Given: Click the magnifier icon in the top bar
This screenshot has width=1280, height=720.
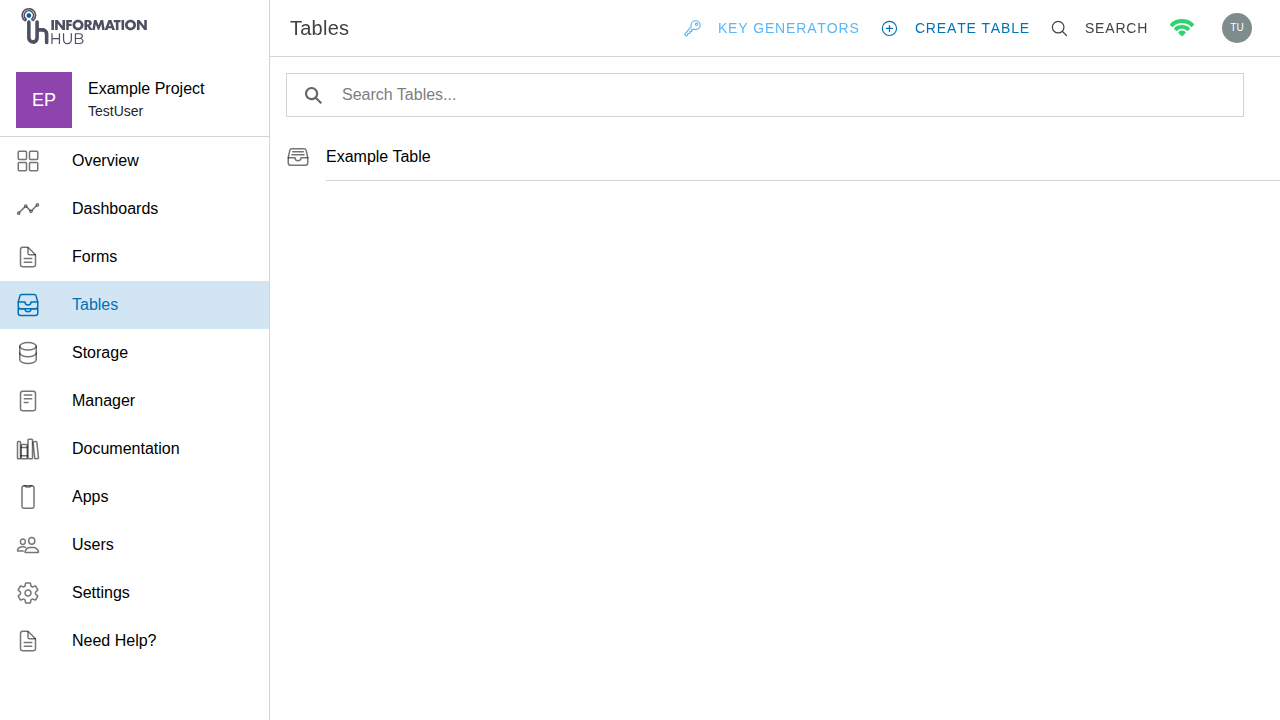Looking at the screenshot, I should 1059,29.
